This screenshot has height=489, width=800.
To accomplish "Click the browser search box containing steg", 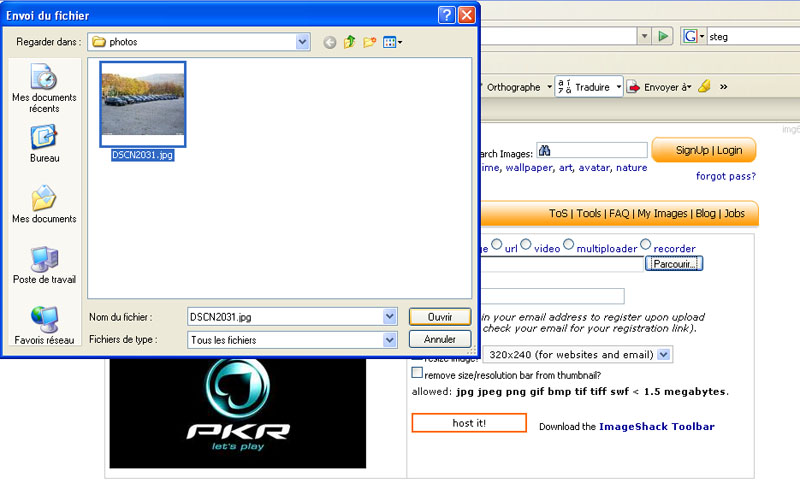I will click(x=754, y=36).
